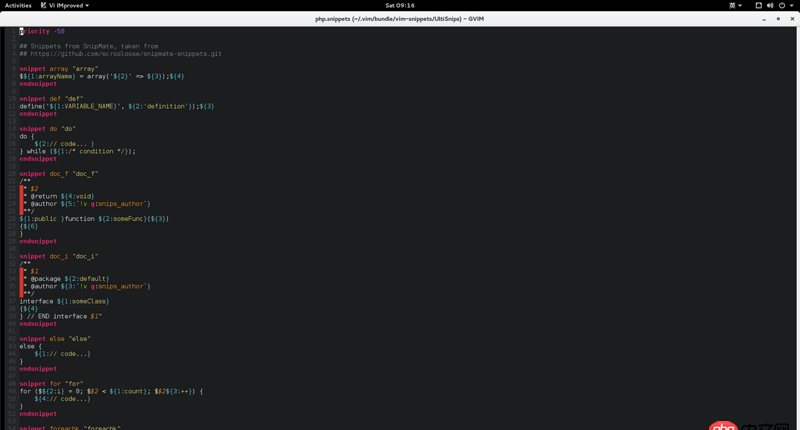This screenshot has height=430, width=800.
Task: Click the 'for ($${2:i} = 0;' line
Action: click(x=111, y=391)
